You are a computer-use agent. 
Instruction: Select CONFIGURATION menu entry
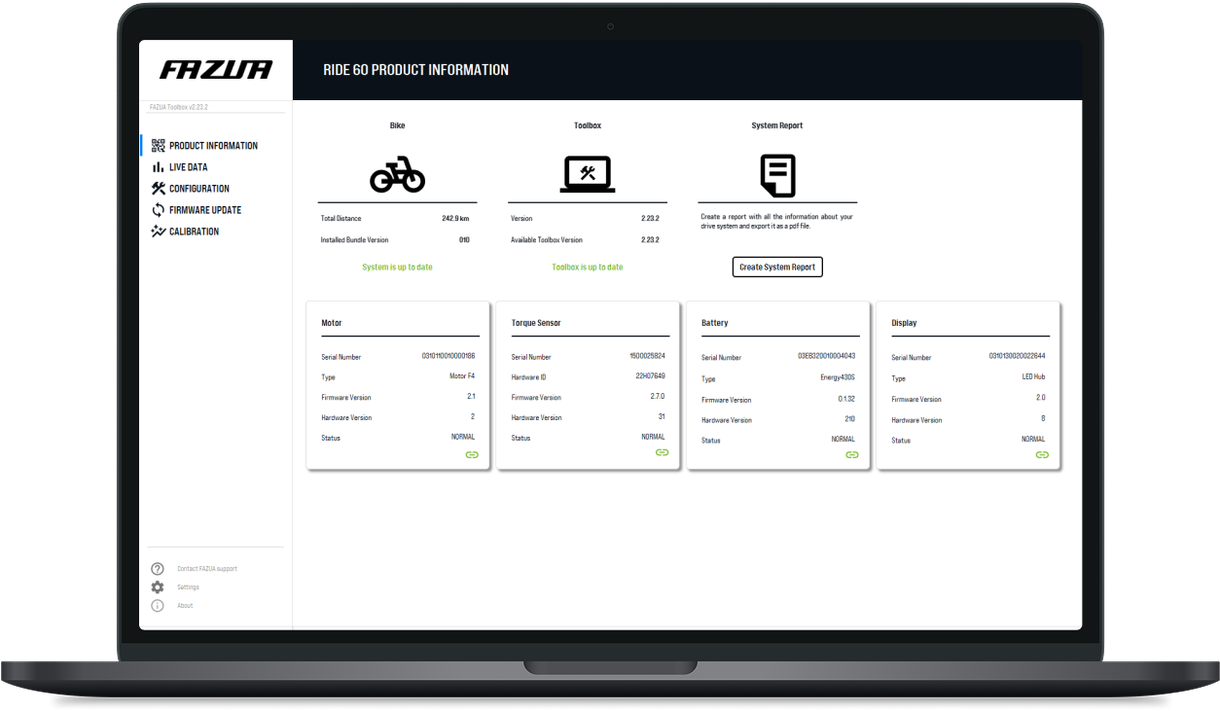(x=199, y=189)
